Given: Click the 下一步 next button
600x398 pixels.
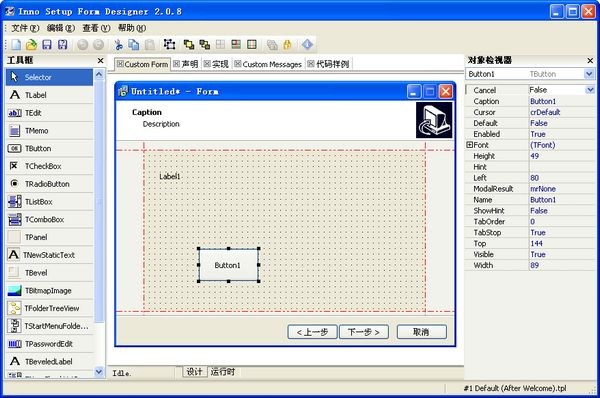Looking at the screenshot, I should [364, 332].
